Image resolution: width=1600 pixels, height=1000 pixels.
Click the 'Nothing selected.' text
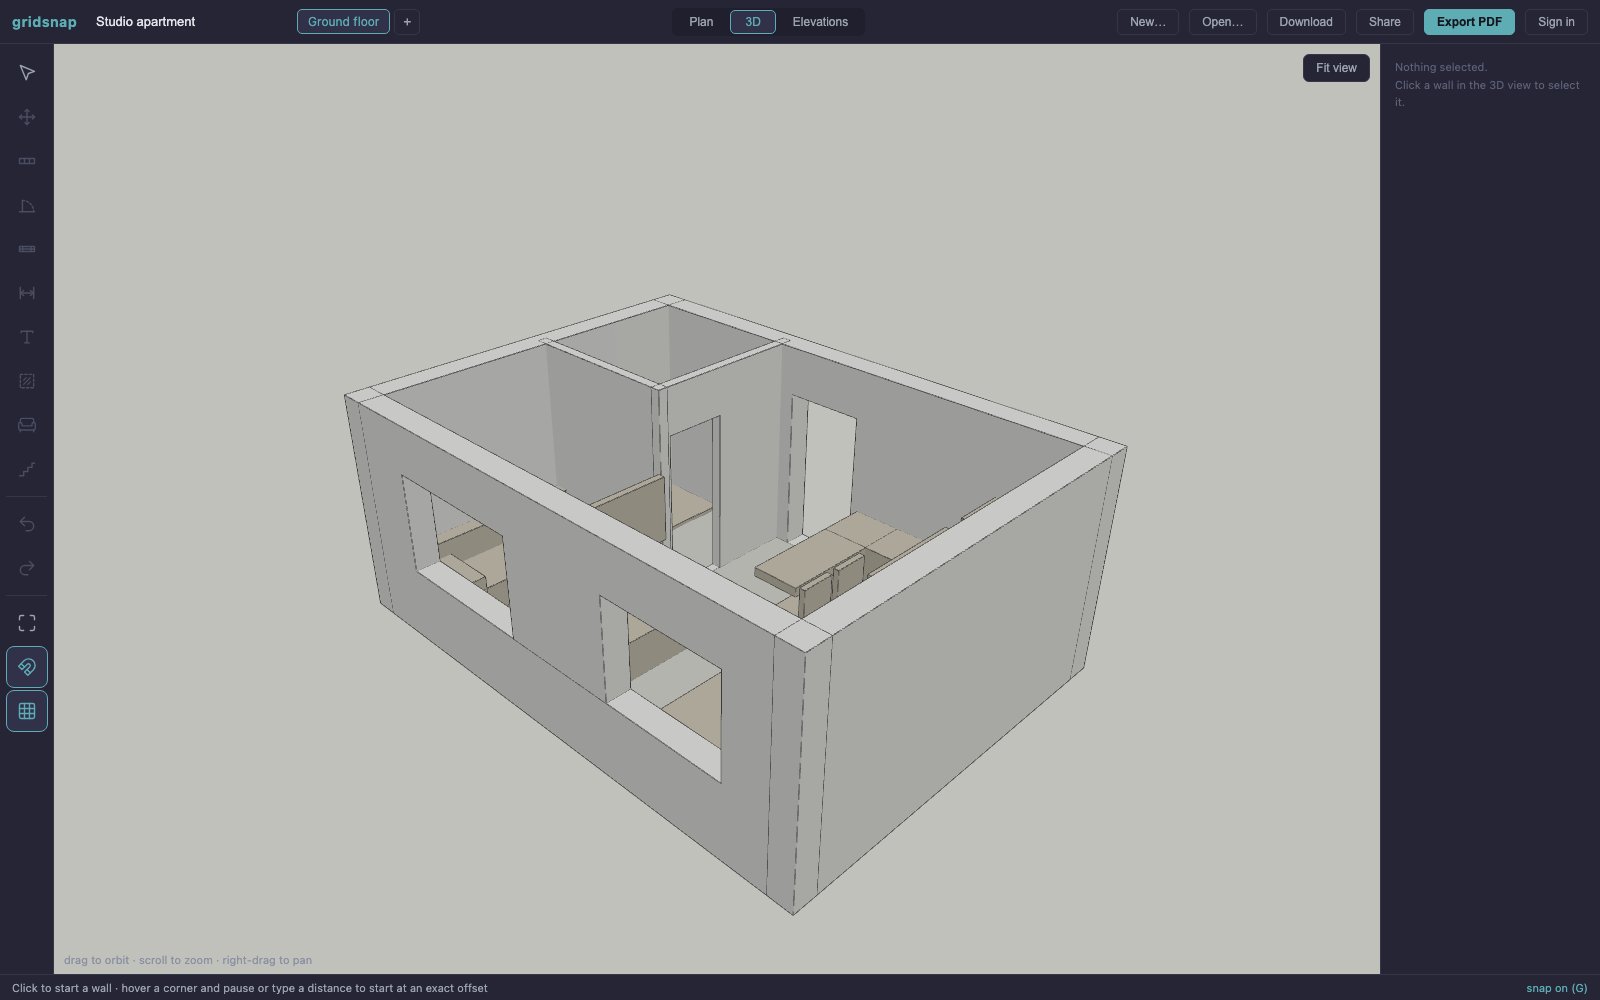1441,67
